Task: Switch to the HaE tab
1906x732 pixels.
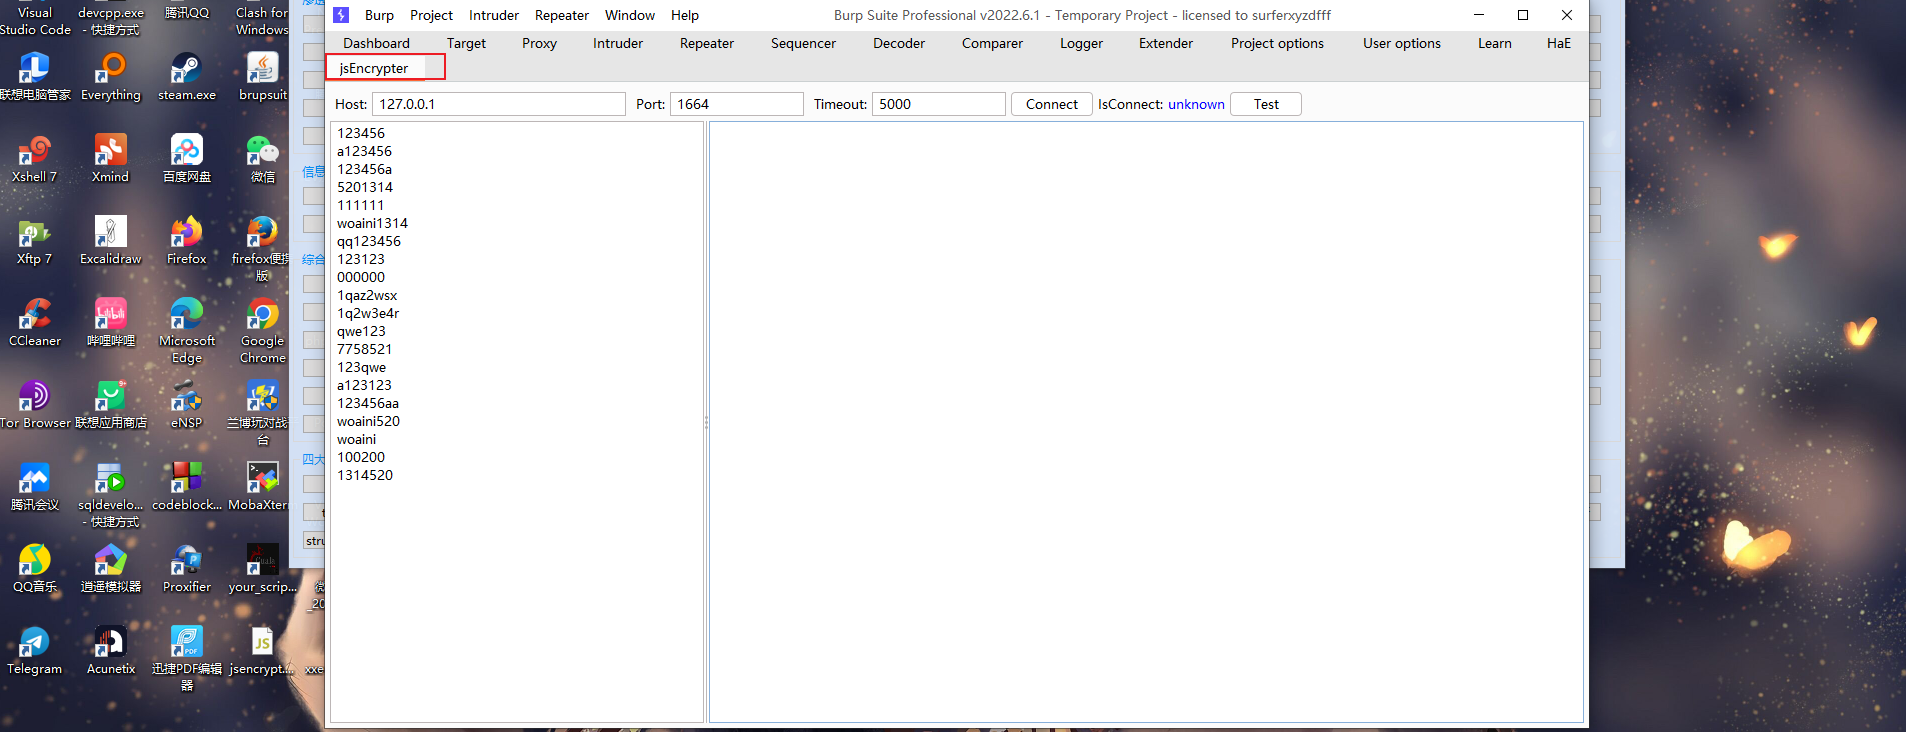Action: point(1559,43)
